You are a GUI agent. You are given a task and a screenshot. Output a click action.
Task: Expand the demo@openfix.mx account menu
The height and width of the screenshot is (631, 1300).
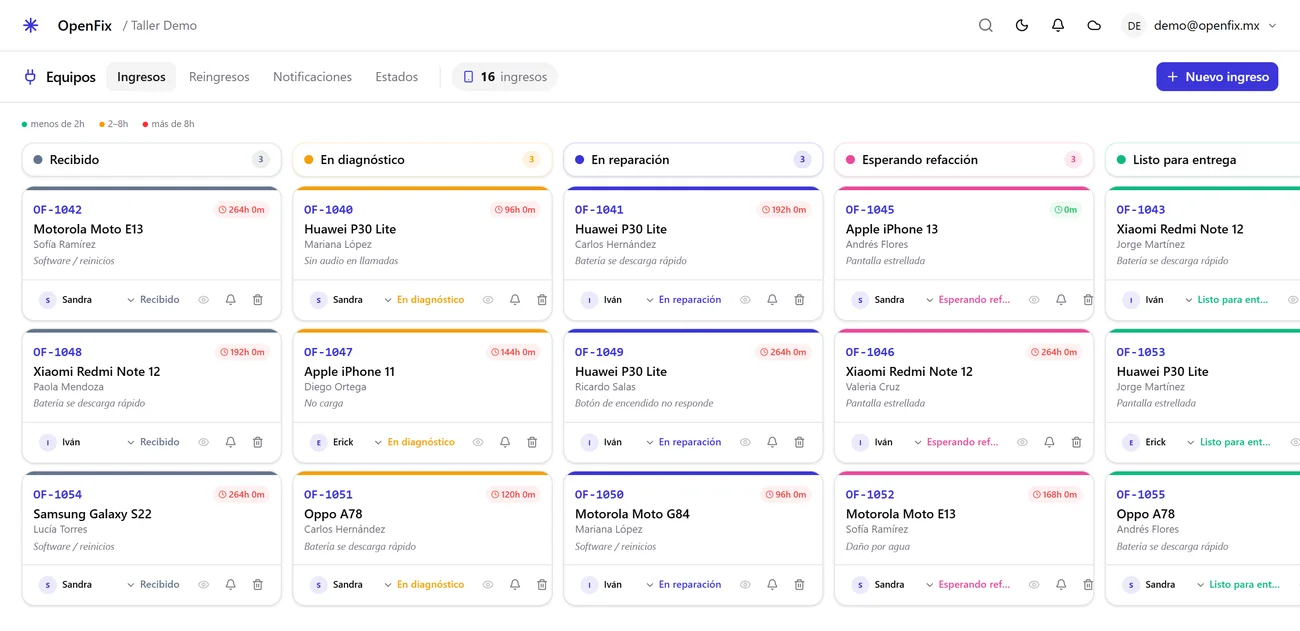click(1200, 25)
